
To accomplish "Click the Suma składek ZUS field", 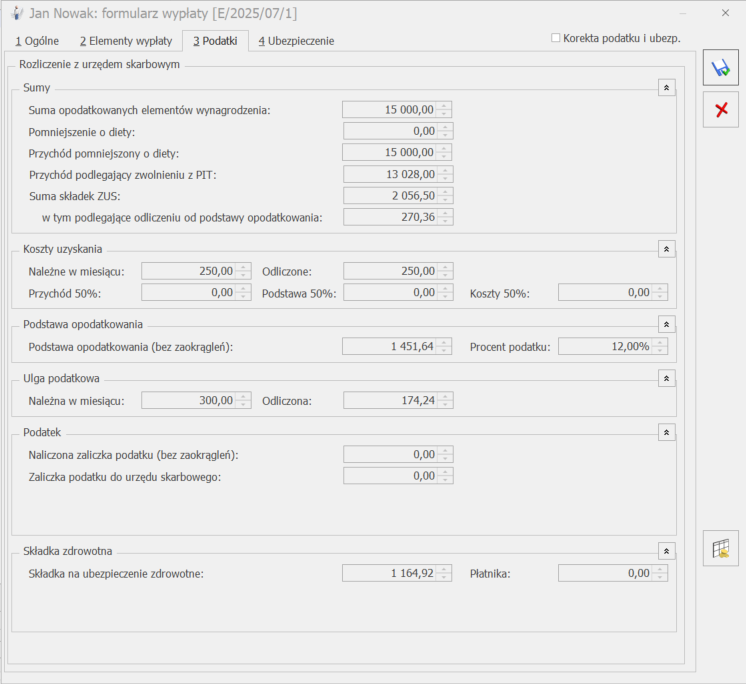I will tap(398, 196).
